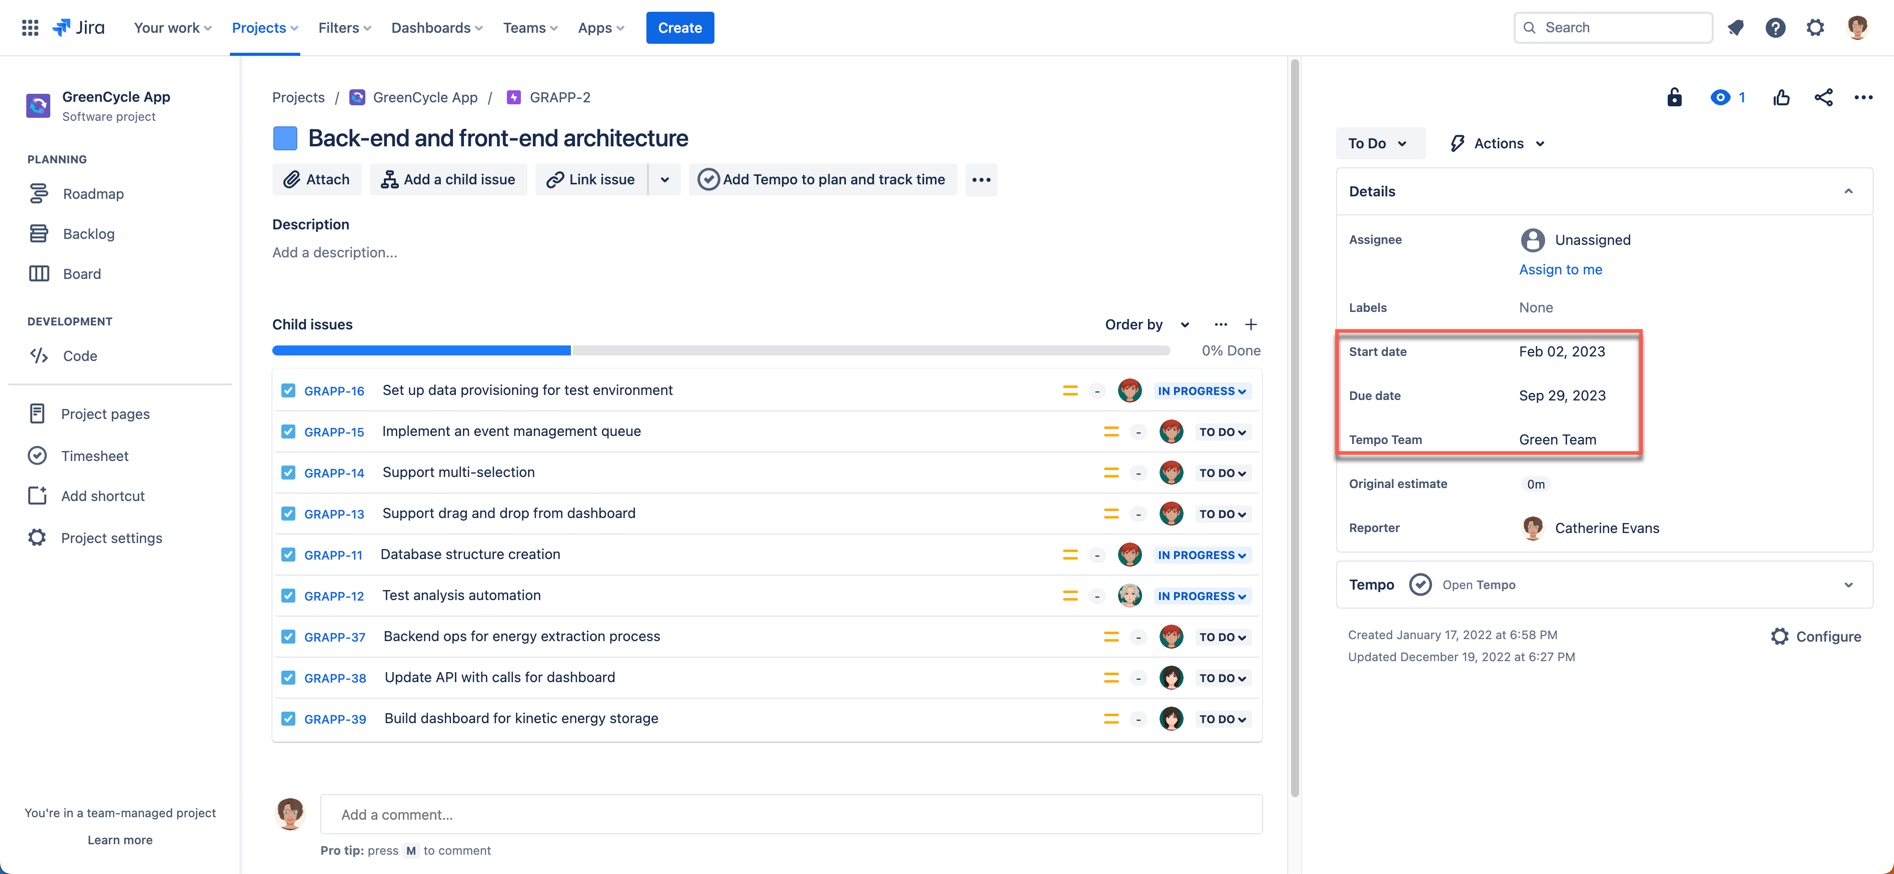
Task: Collapse the Details panel chevron
Action: click(1848, 191)
